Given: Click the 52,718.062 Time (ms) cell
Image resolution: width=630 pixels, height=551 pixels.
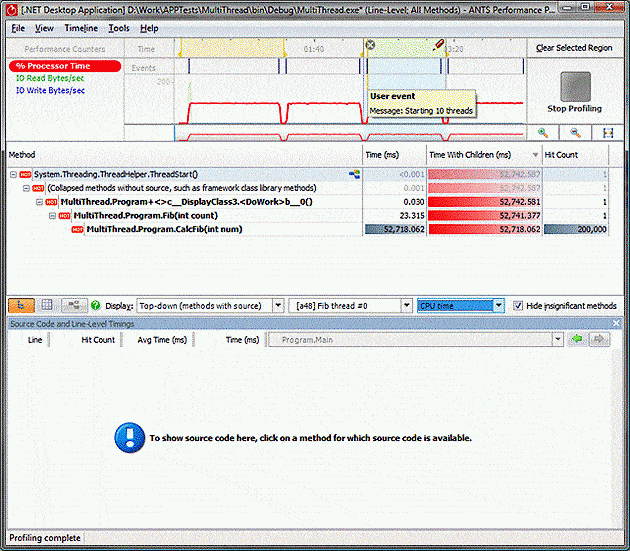Looking at the screenshot, I should (x=395, y=229).
